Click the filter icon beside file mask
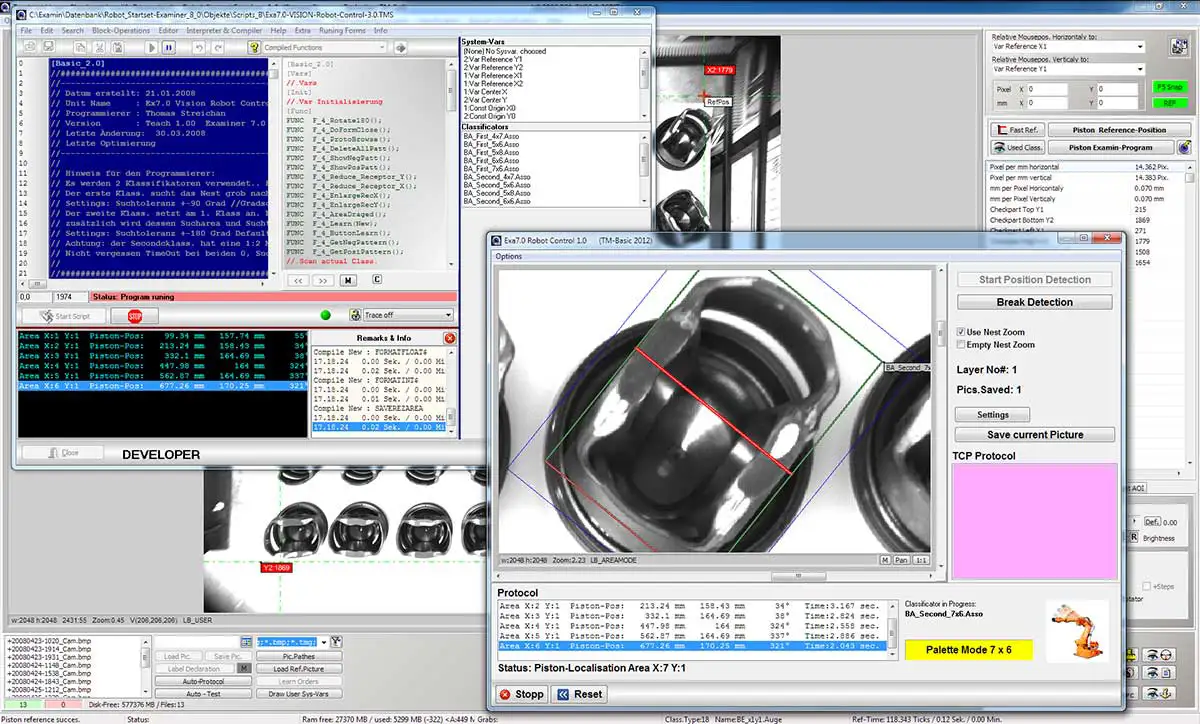 (336, 641)
